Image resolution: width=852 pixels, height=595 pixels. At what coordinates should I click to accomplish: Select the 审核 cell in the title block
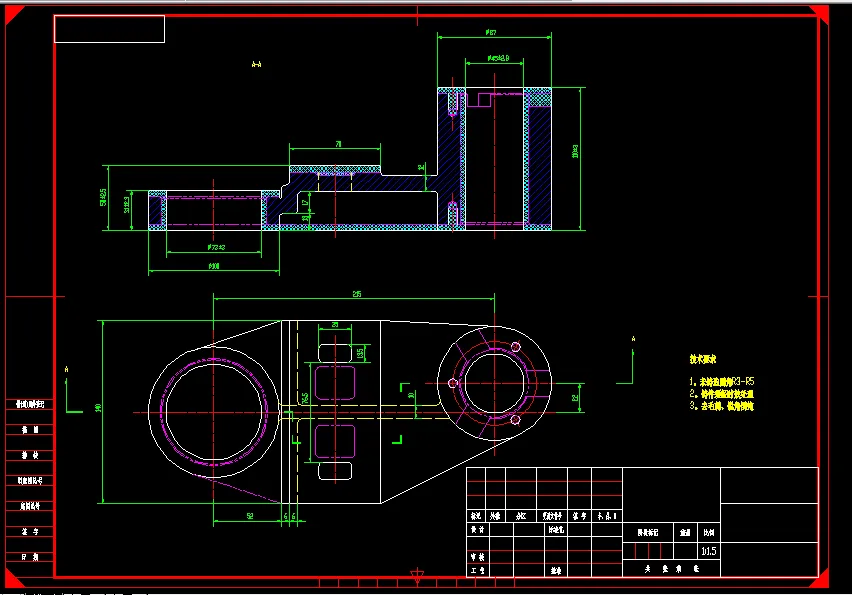pos(478,557)
